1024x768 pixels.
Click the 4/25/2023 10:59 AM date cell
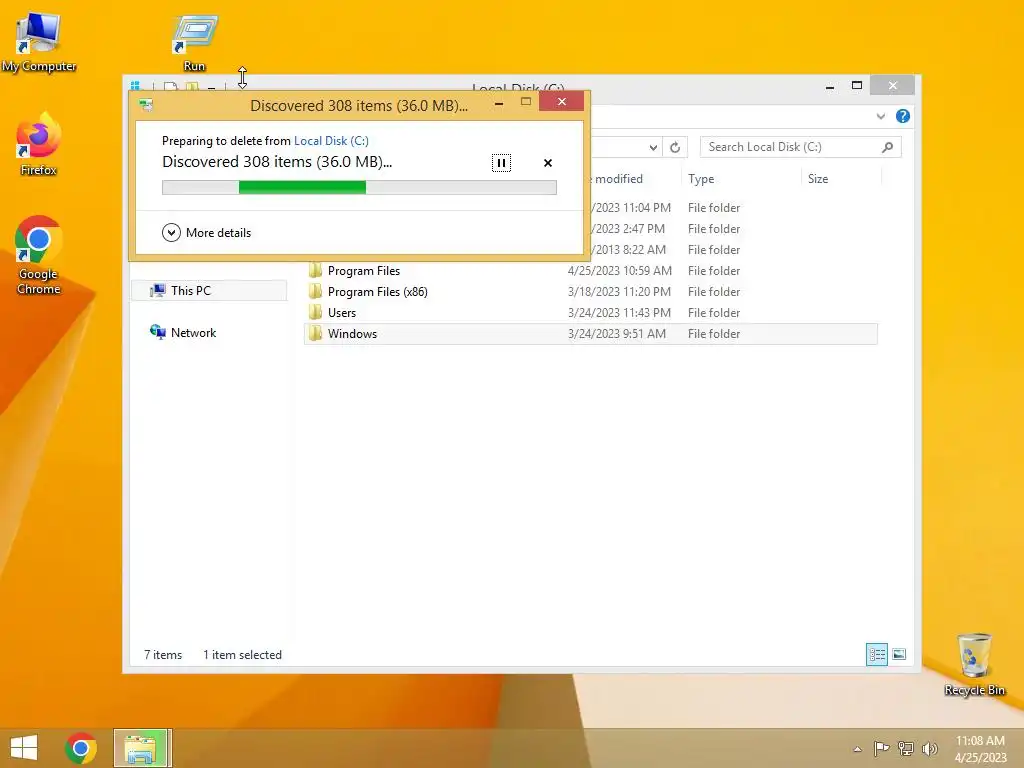coord(620,271)
